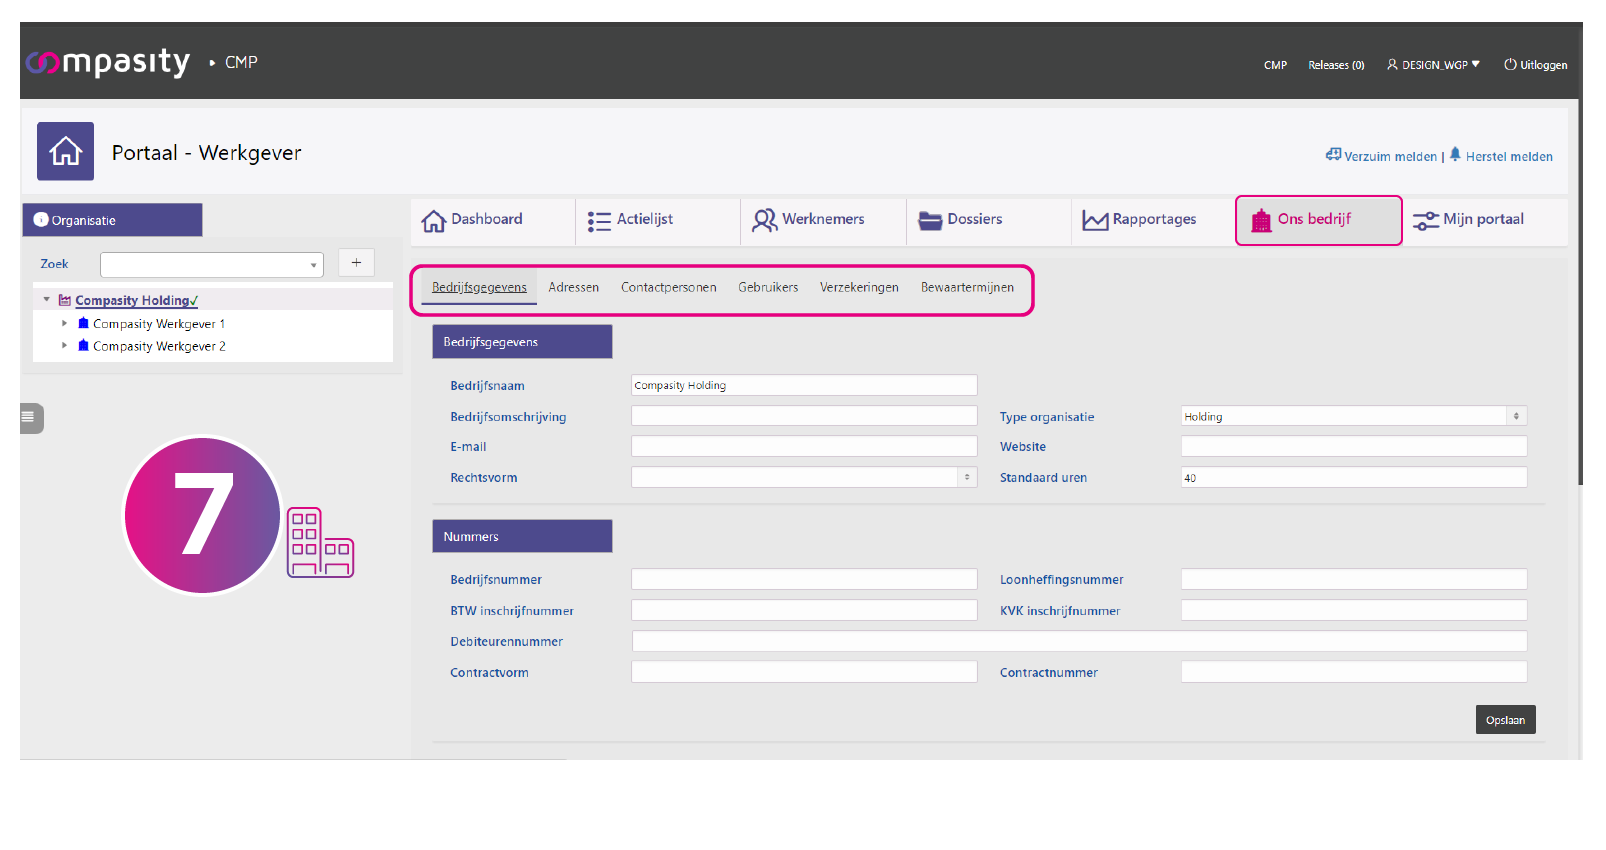Viewport: 1606px width, 850px height.
Task: Select Compasity Werkgever 2 in the tree
Action: 159,346
